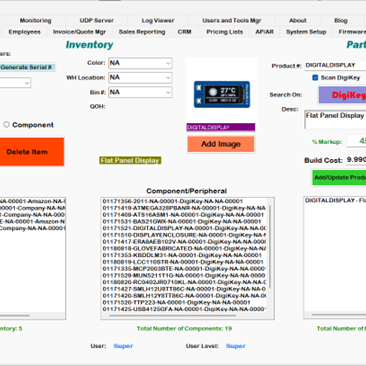This screenshot has width=366, height=366.
Task: Click the Super user level value
Action: coord(236,346)
